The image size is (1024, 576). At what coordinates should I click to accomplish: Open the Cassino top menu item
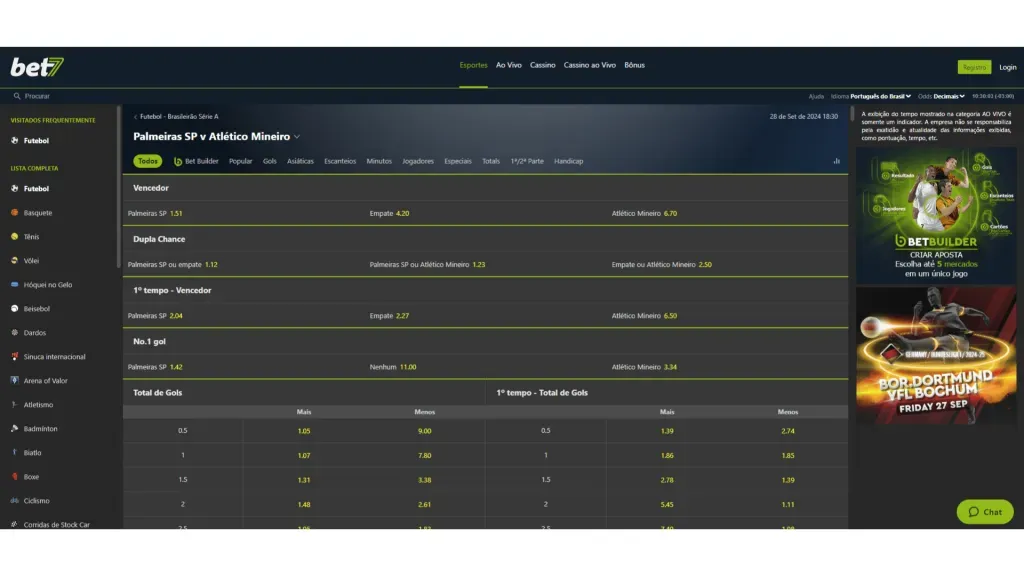[543, 65]
